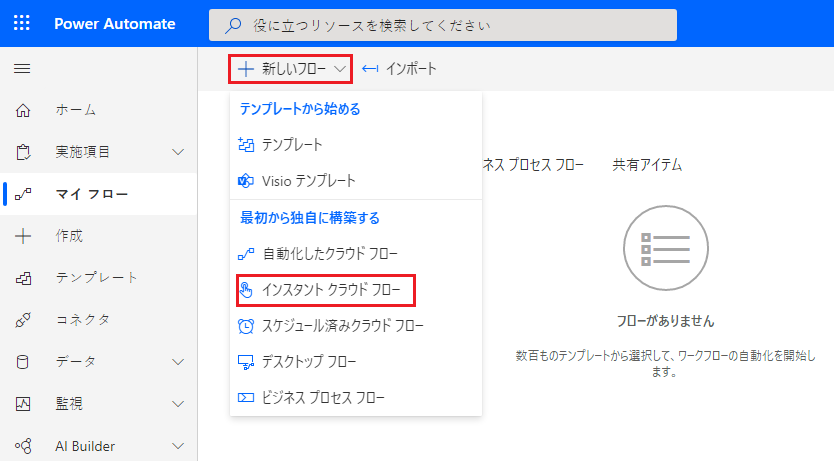Toggle the 新しいフロー dropdown arrow
This screenshot has width=834, height=461.
tap(340, 69)
